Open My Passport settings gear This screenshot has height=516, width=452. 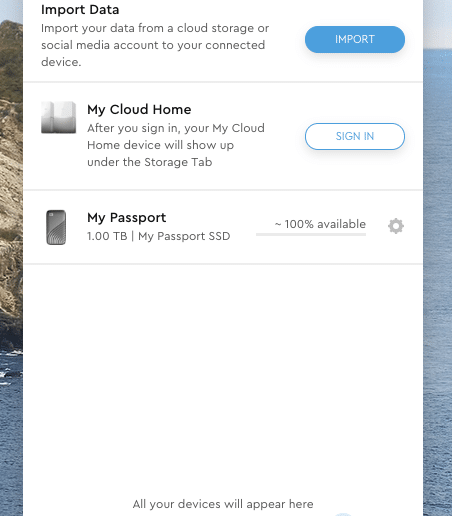click(396, 226)
